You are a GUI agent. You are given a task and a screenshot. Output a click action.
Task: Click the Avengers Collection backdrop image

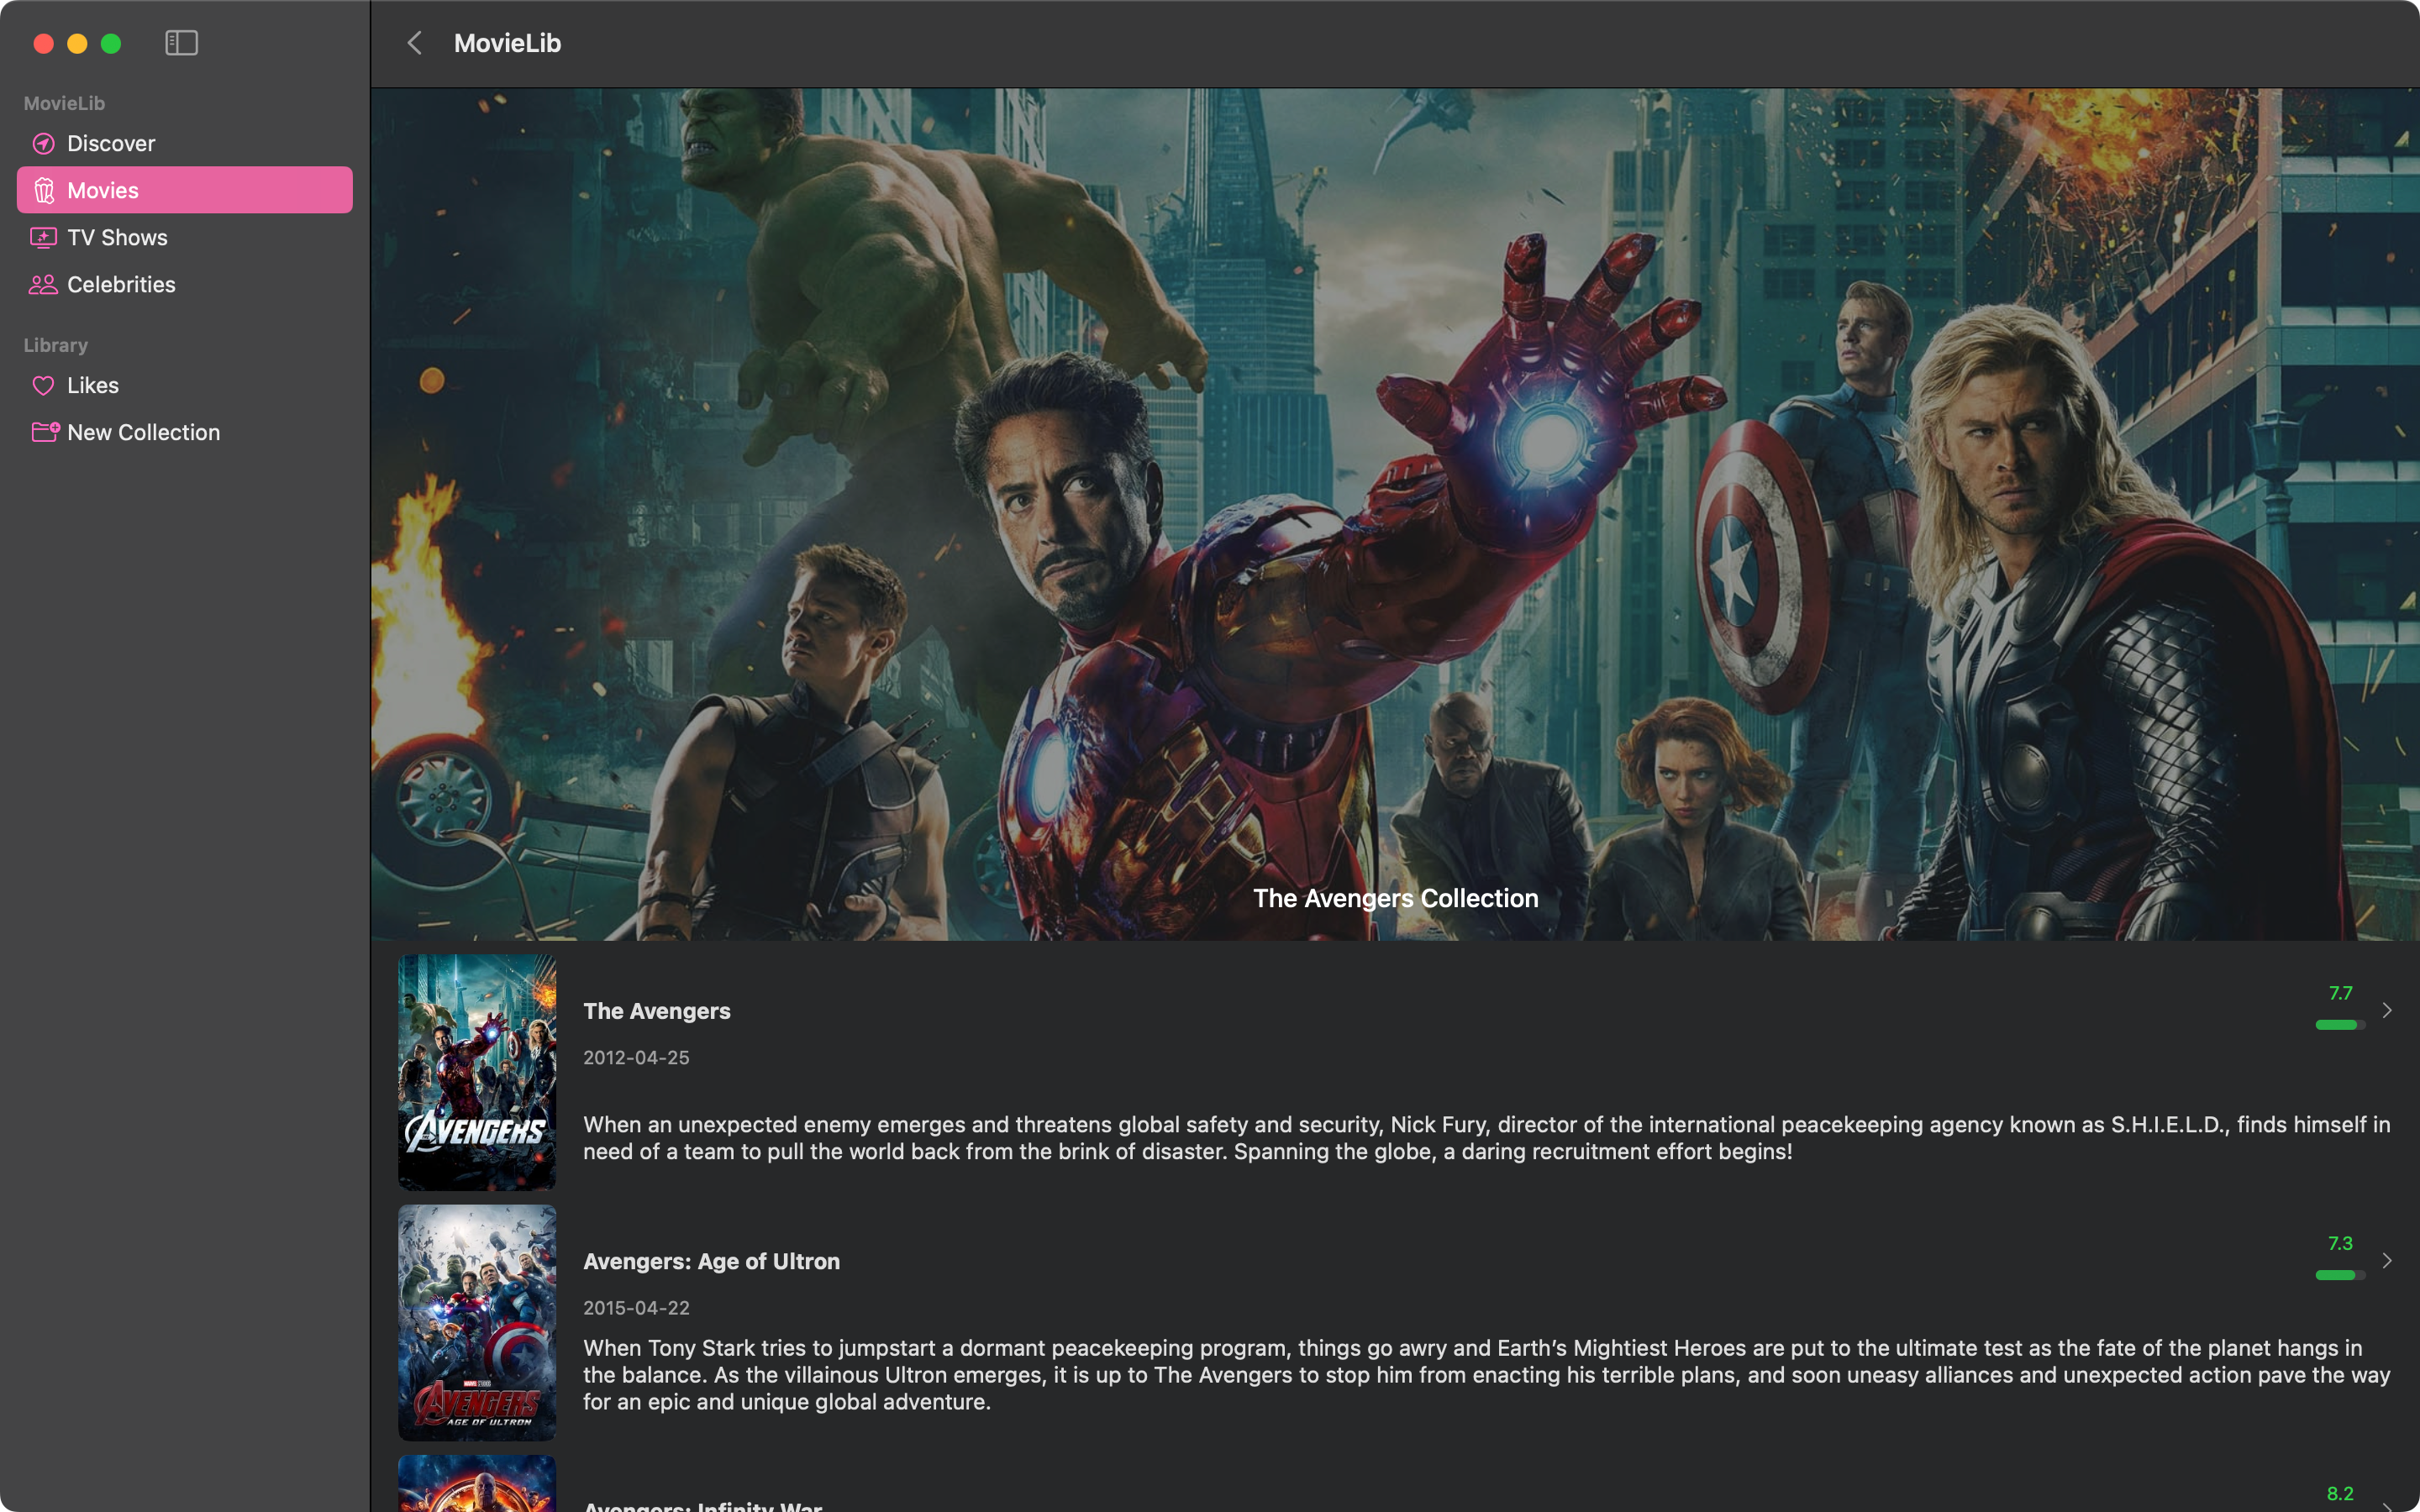tap(1395, 514)
